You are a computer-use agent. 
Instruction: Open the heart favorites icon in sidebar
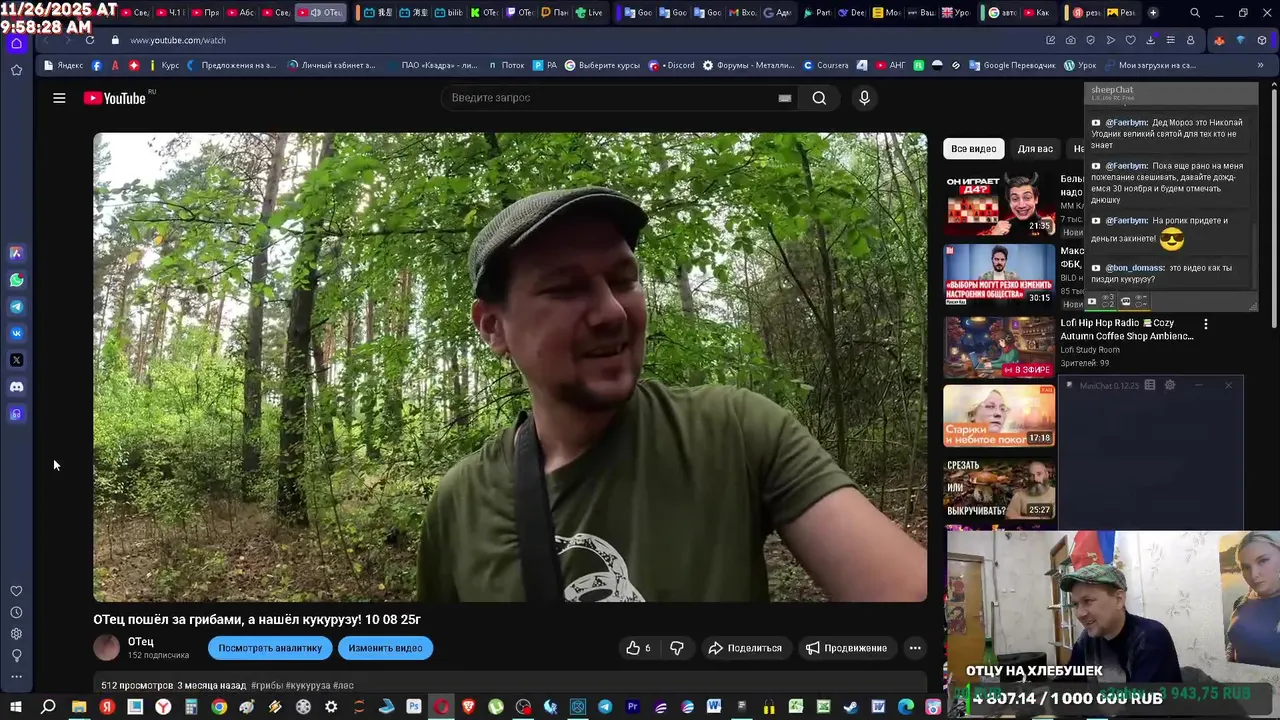point(16,591)
